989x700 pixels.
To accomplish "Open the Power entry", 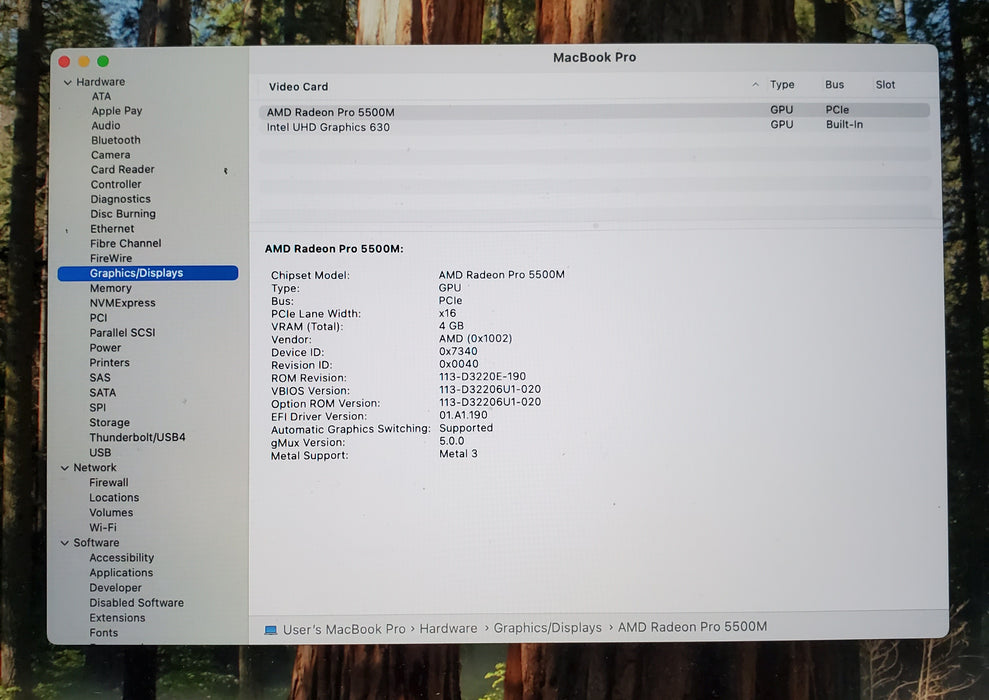I will coord(105,348).
